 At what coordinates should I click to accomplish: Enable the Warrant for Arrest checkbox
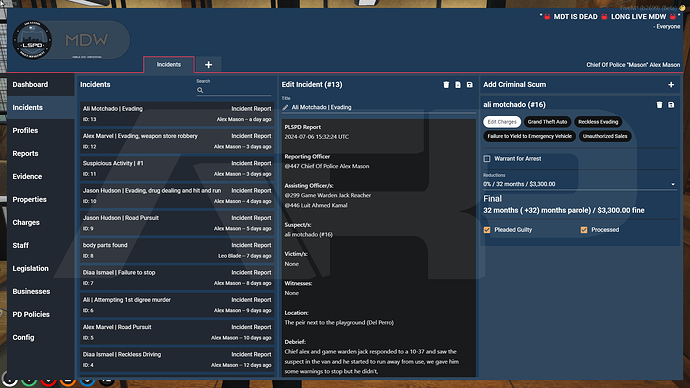tap(487, 159)
